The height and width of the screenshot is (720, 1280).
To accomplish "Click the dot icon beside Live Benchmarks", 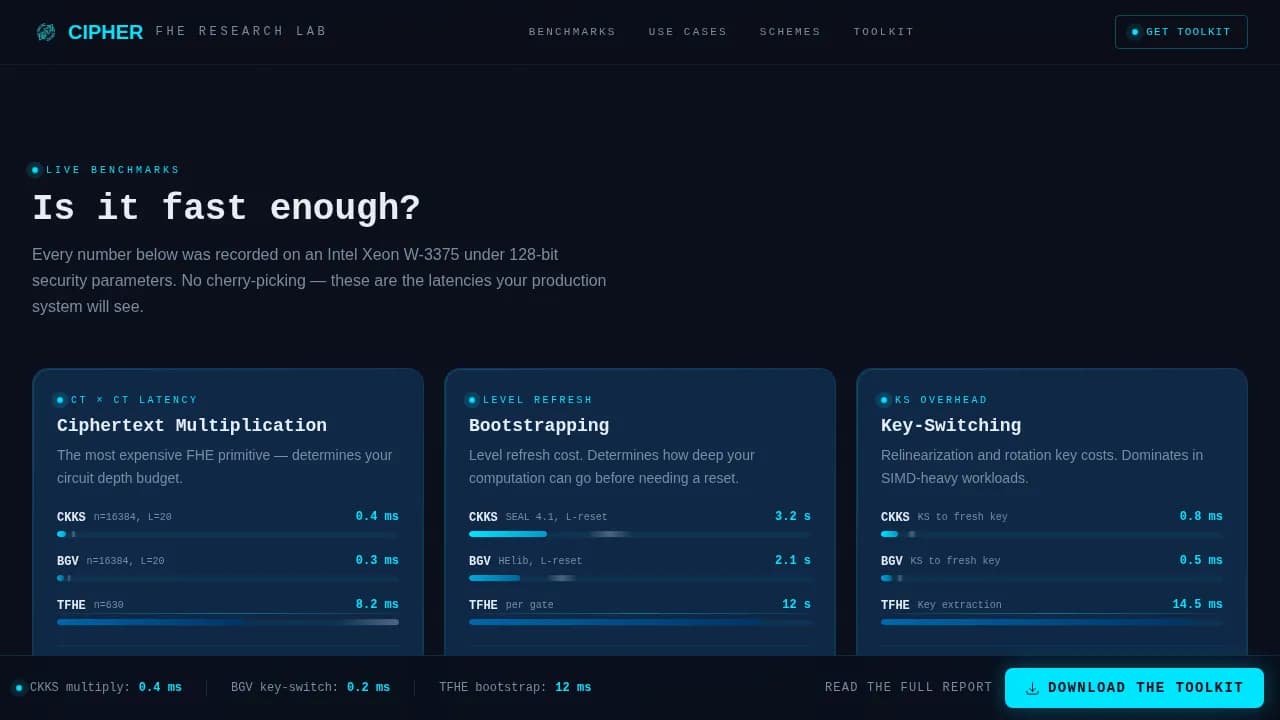I will click(35, 170).
